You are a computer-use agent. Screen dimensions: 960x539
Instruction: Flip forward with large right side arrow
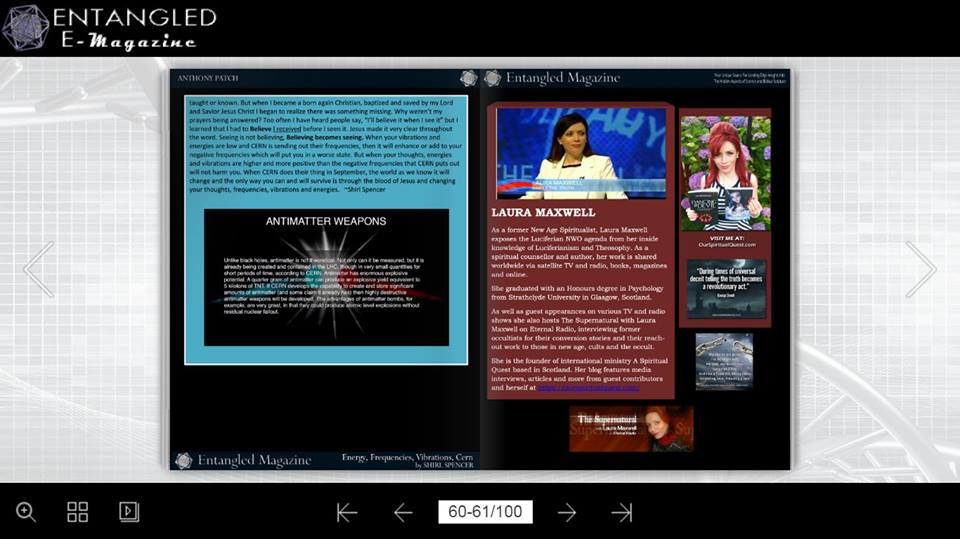click(920, 269)
